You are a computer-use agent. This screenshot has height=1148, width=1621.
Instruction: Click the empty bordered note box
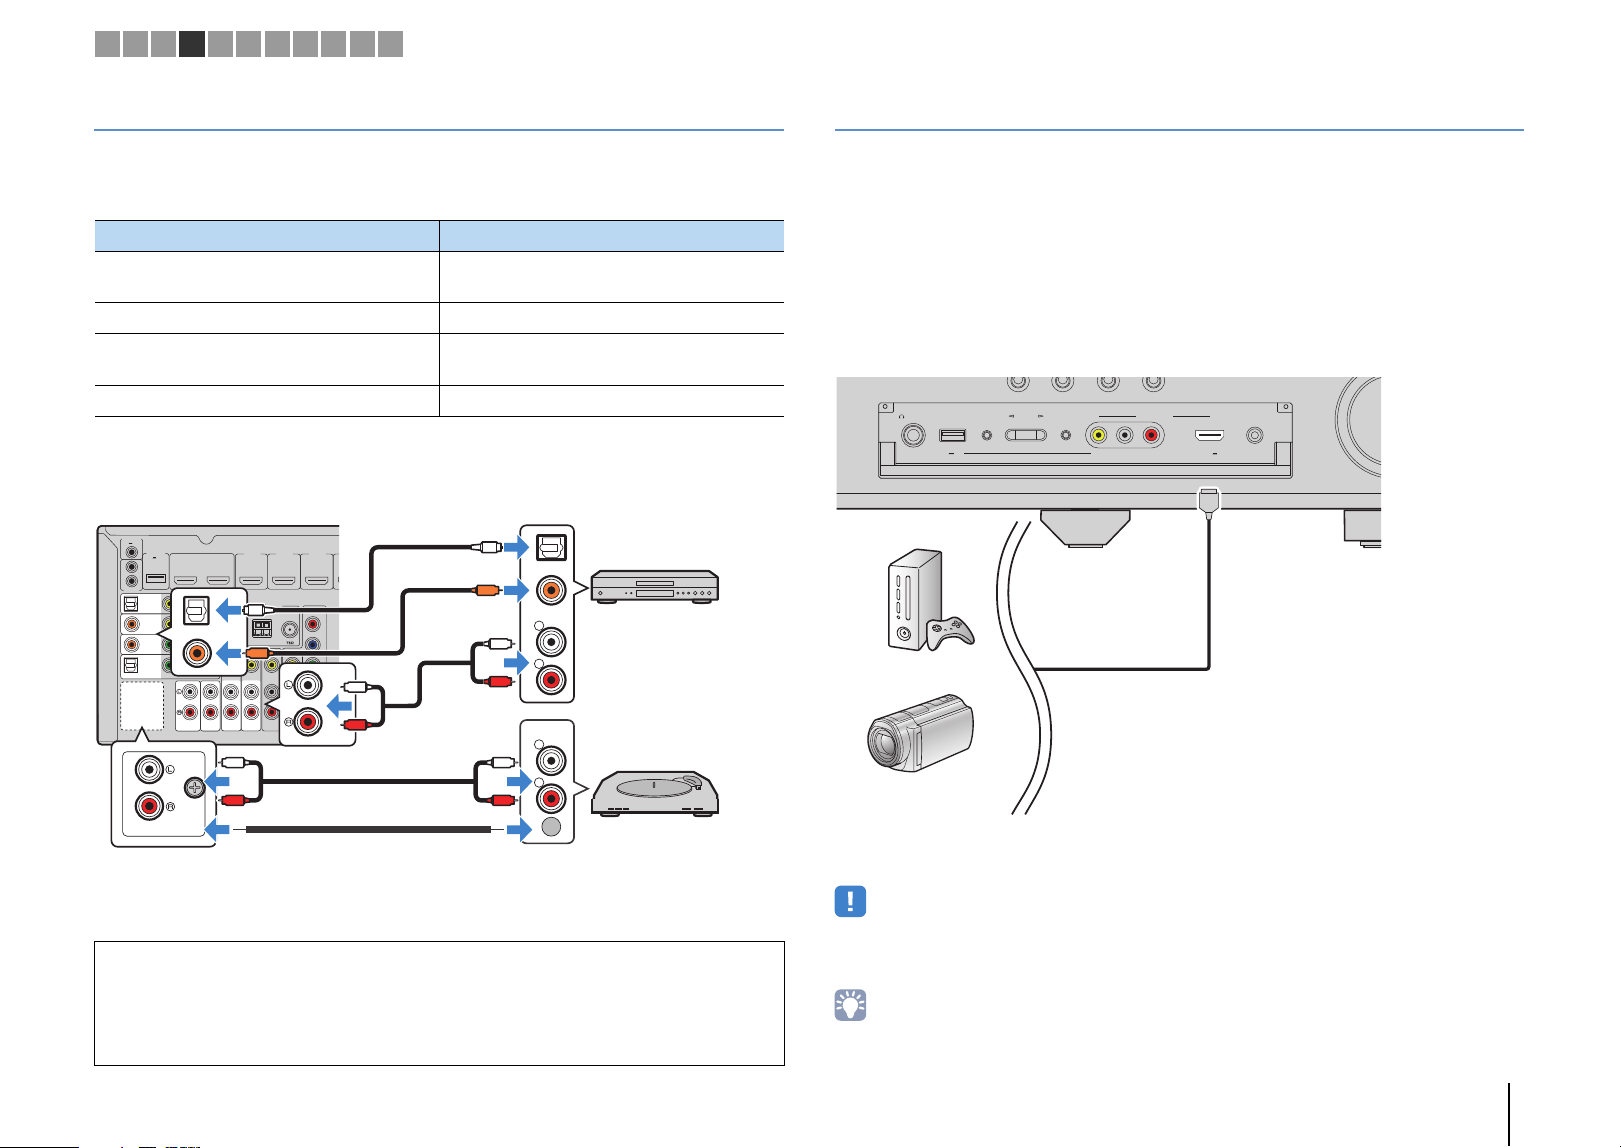coord(439,1003)
